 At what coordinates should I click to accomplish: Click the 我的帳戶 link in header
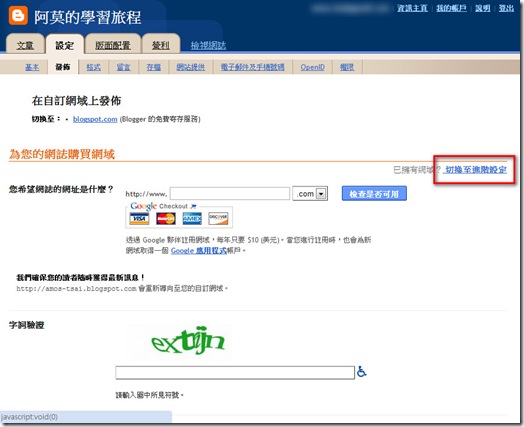pyautogui.click(x=451, y=8)
